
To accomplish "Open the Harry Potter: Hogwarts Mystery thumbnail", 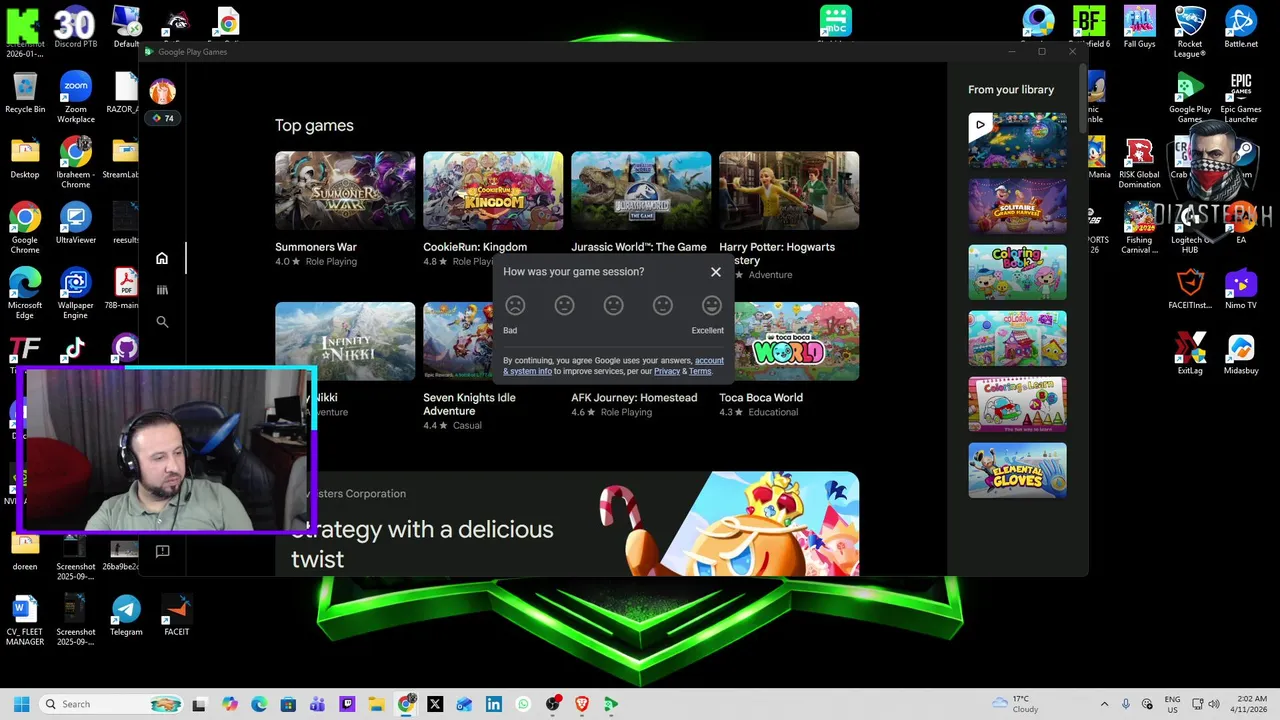I will [x=789, y=190].
